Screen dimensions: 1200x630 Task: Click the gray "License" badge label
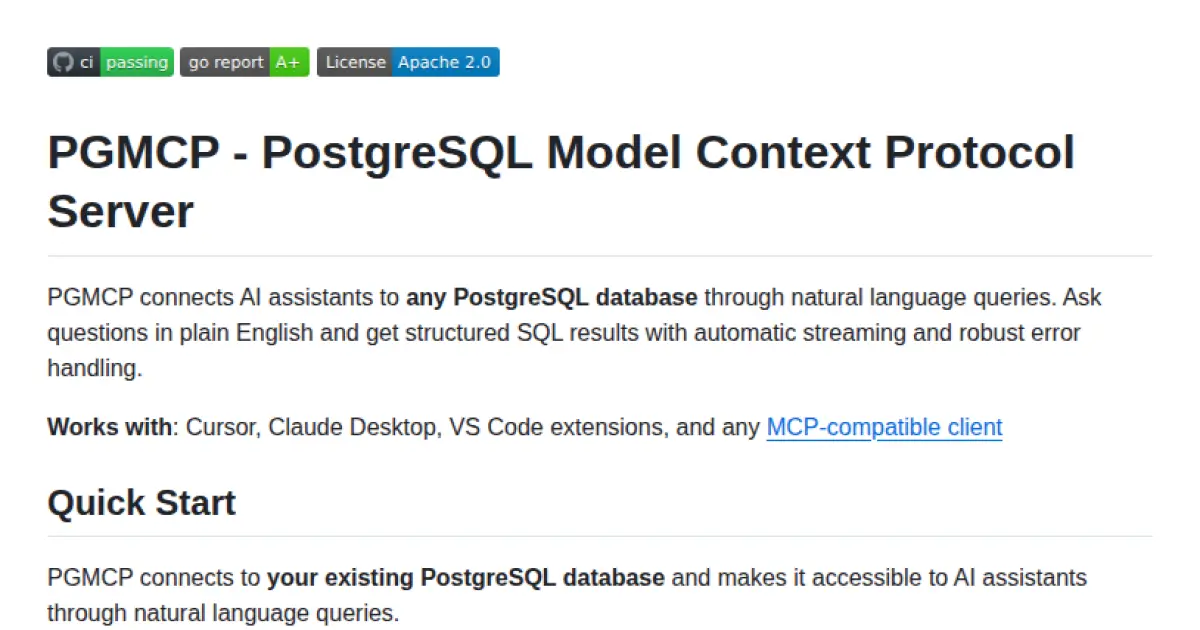pos(355,62)
